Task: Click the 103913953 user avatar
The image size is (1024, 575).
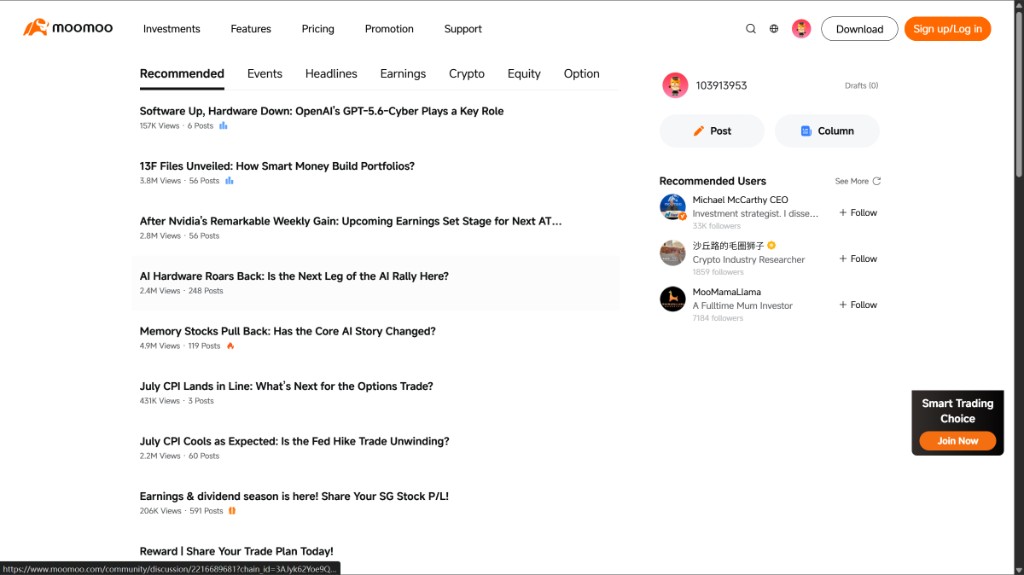Action: [x=675, y=86]
